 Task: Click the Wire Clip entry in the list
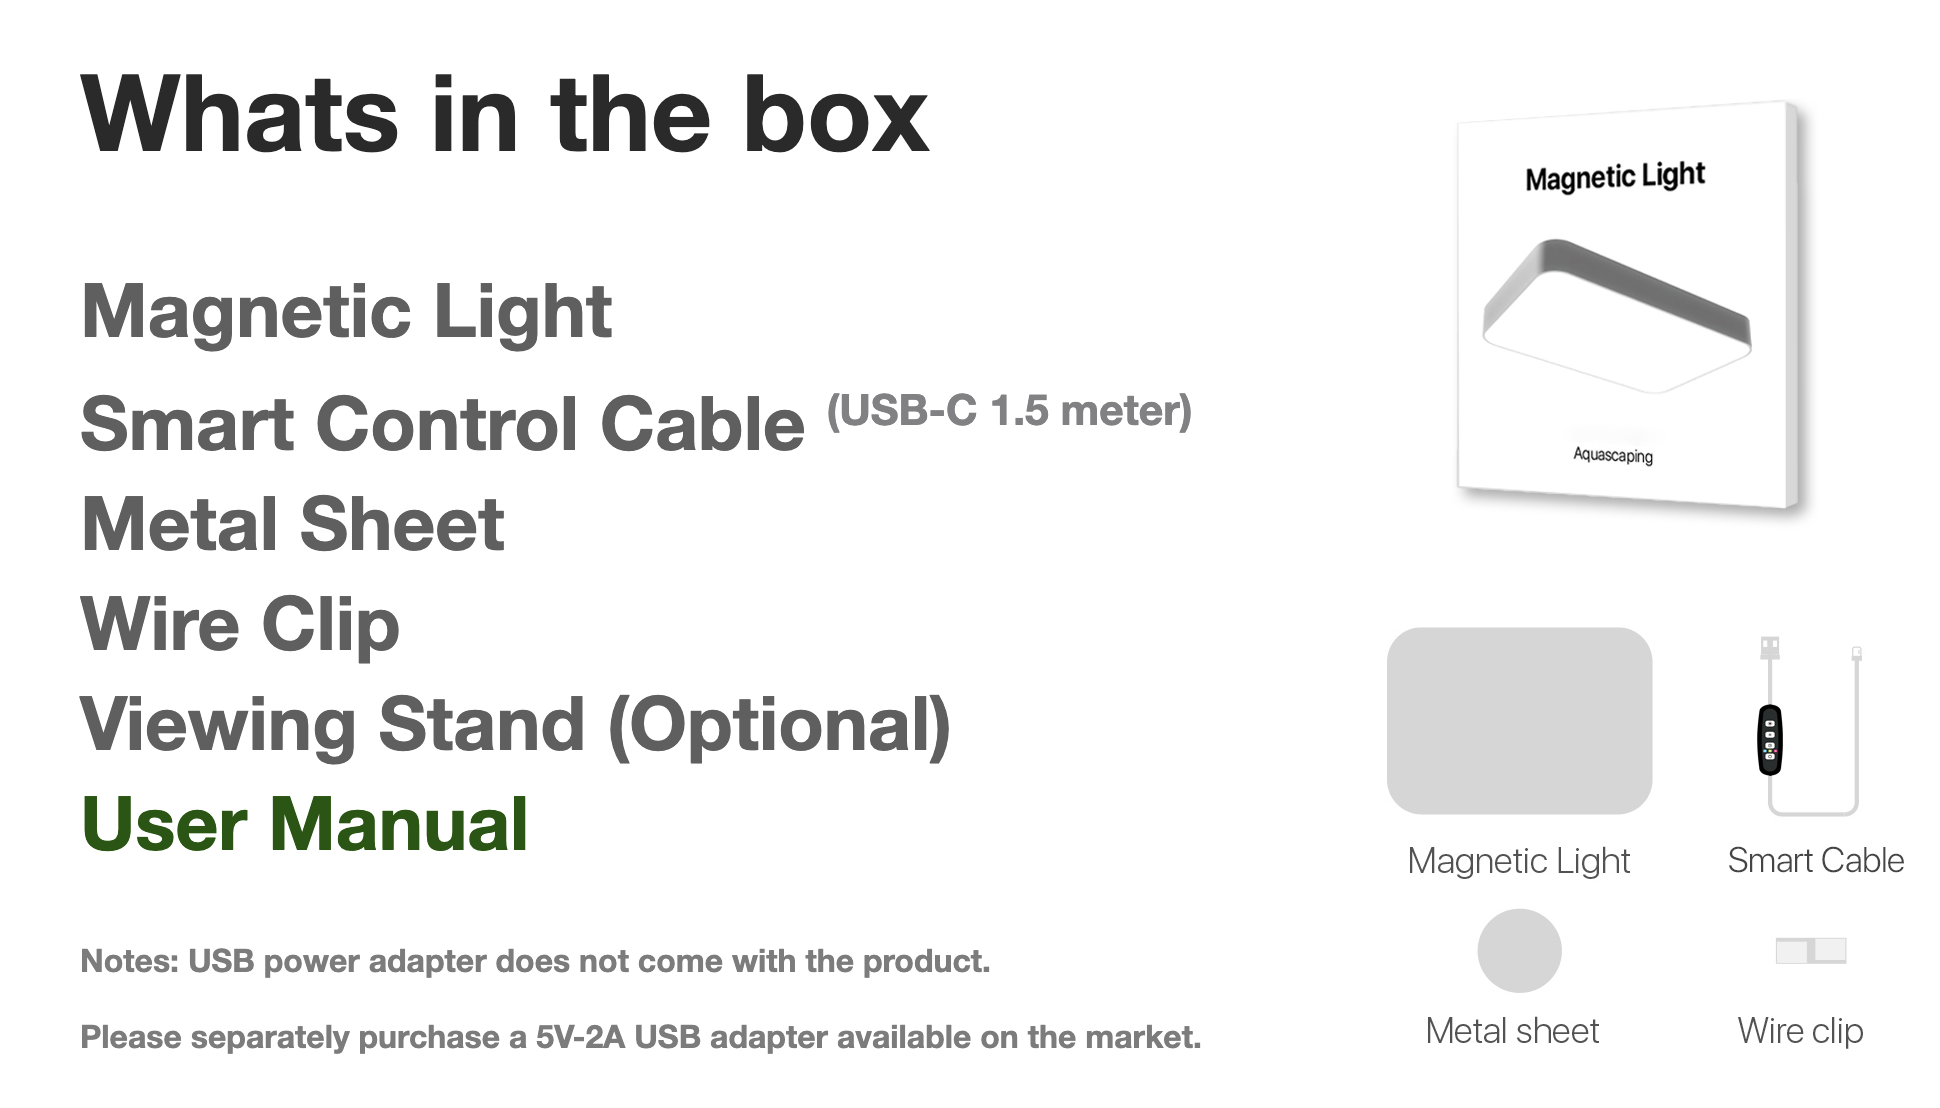240,625
